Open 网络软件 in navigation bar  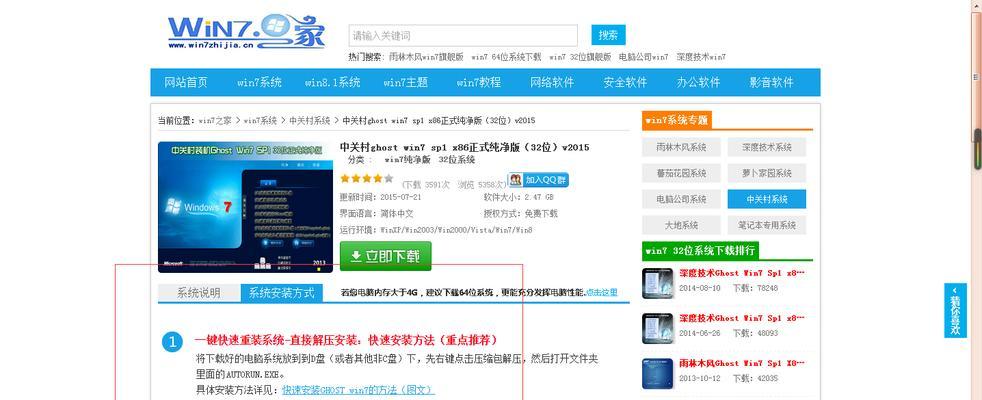click(552, 82)
